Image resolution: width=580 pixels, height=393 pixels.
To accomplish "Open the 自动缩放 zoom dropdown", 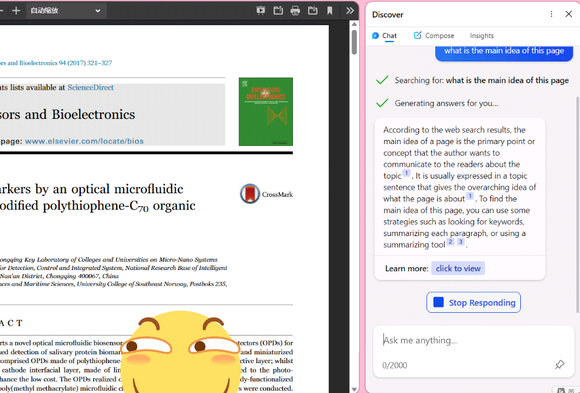I will pos(66,11).
